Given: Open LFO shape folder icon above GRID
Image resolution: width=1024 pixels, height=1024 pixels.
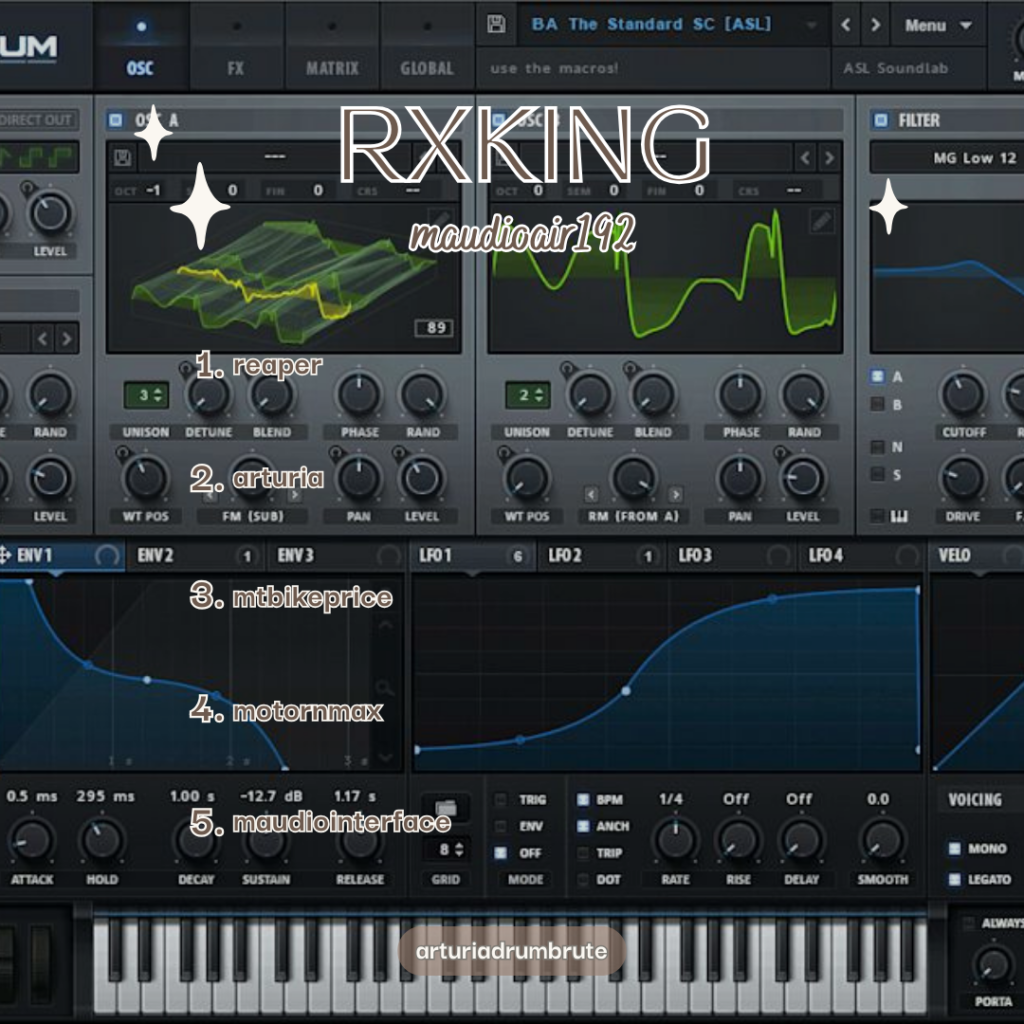Looking at the screenshot, I should (445, 808).
